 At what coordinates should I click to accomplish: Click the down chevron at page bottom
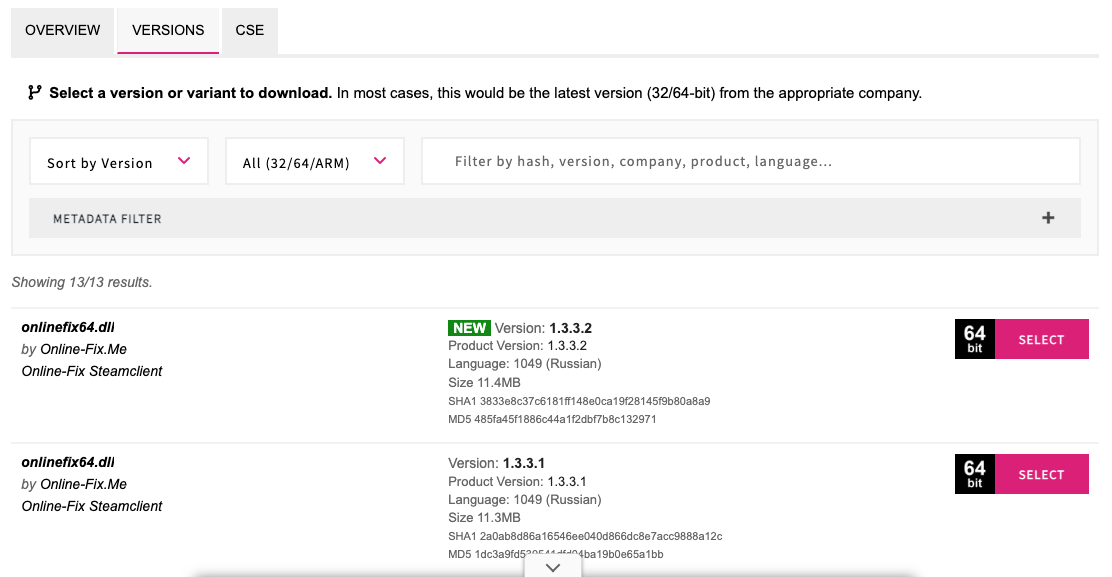[553, 567]
